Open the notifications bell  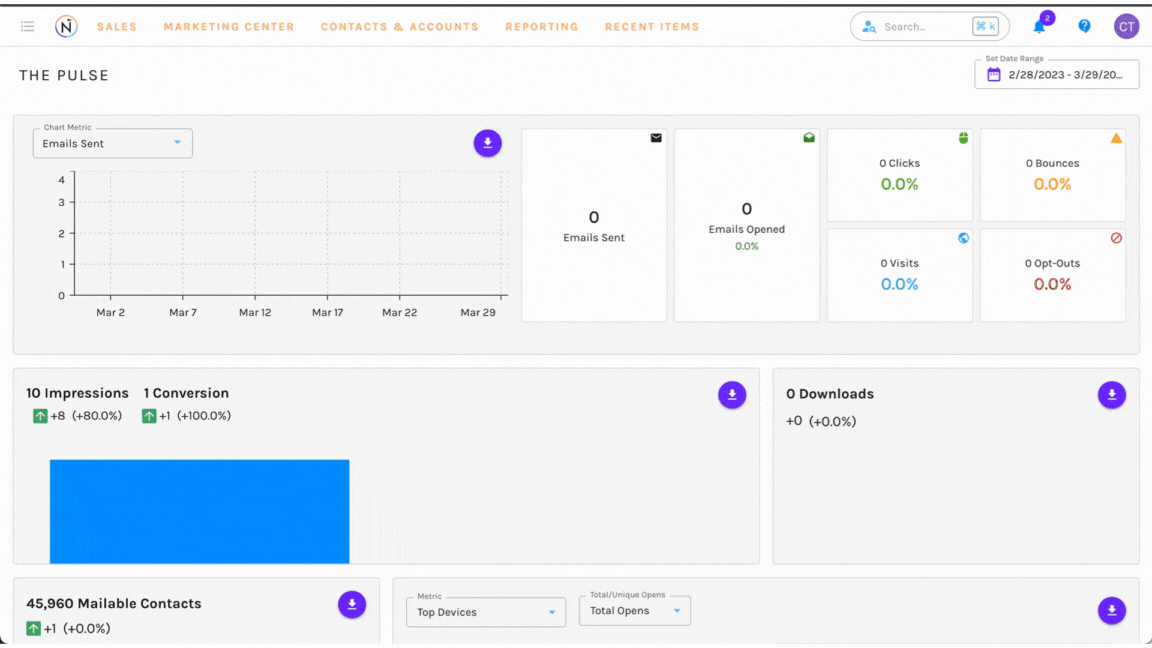1039,27
